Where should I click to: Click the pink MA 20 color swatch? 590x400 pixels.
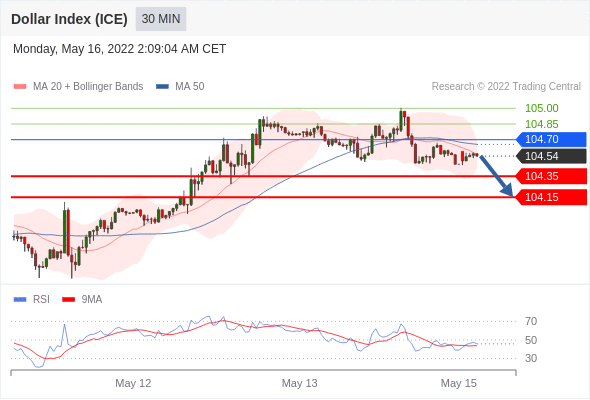20,87
